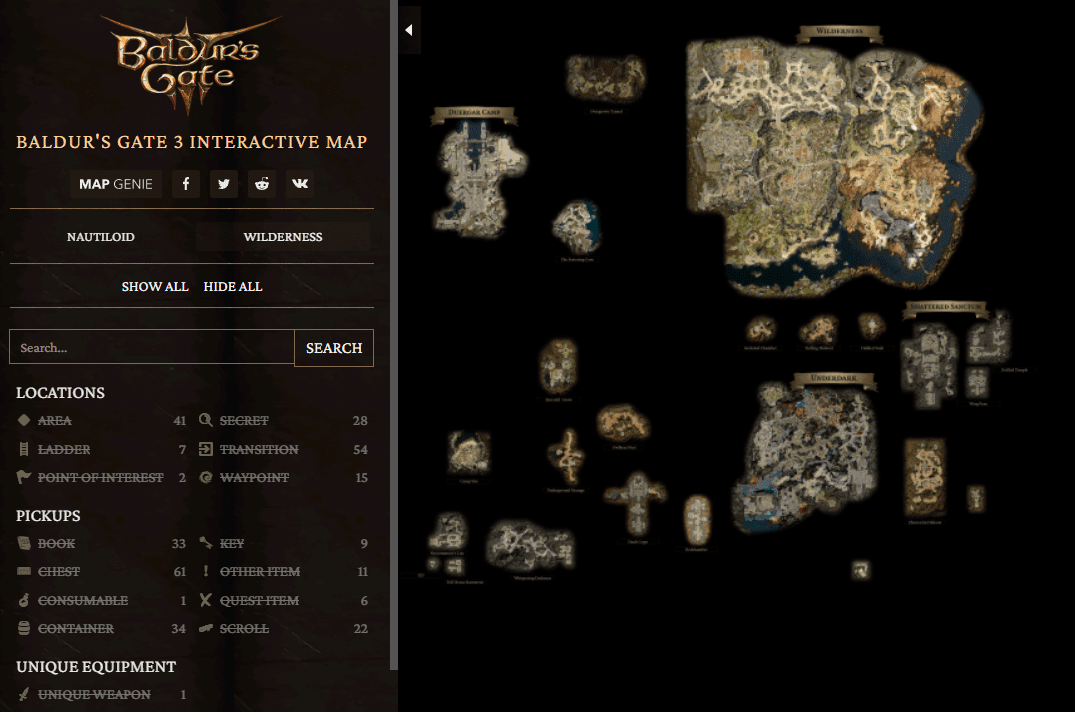Image resolution: width=1075 pixels, height=712 pixels.
Task: Toggle Transition location markers
Action: (x=283, y=450)
